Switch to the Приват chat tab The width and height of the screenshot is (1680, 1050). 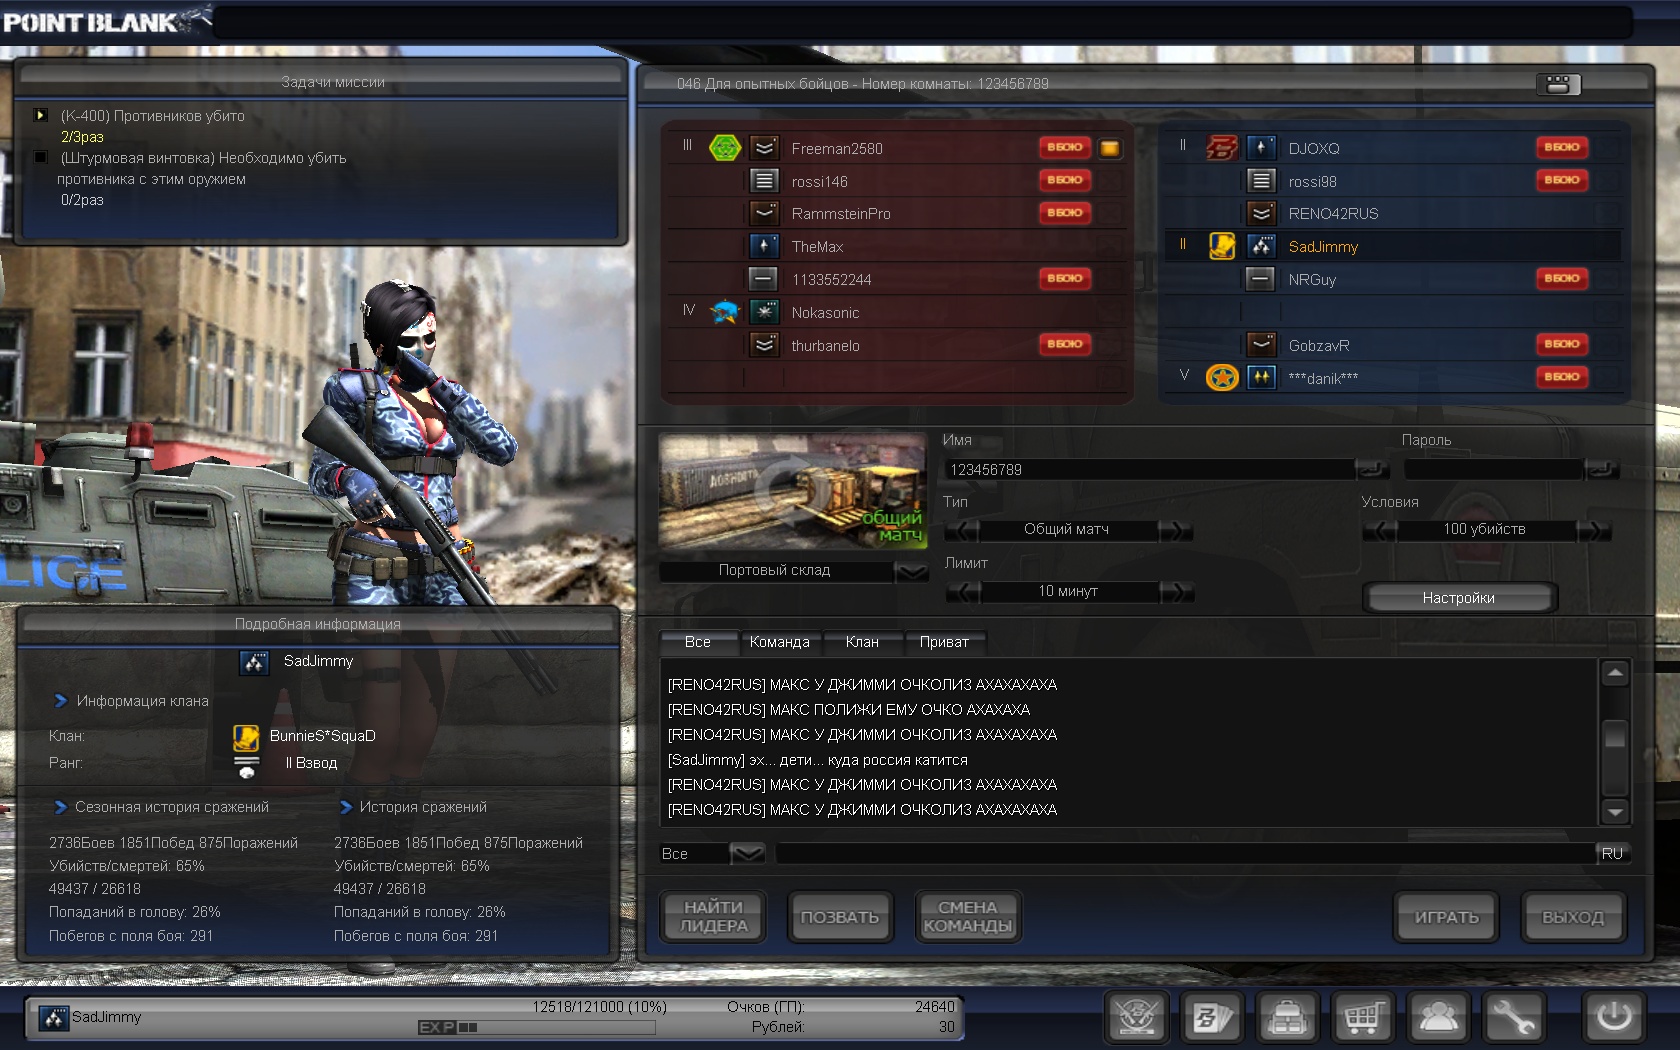943,642
